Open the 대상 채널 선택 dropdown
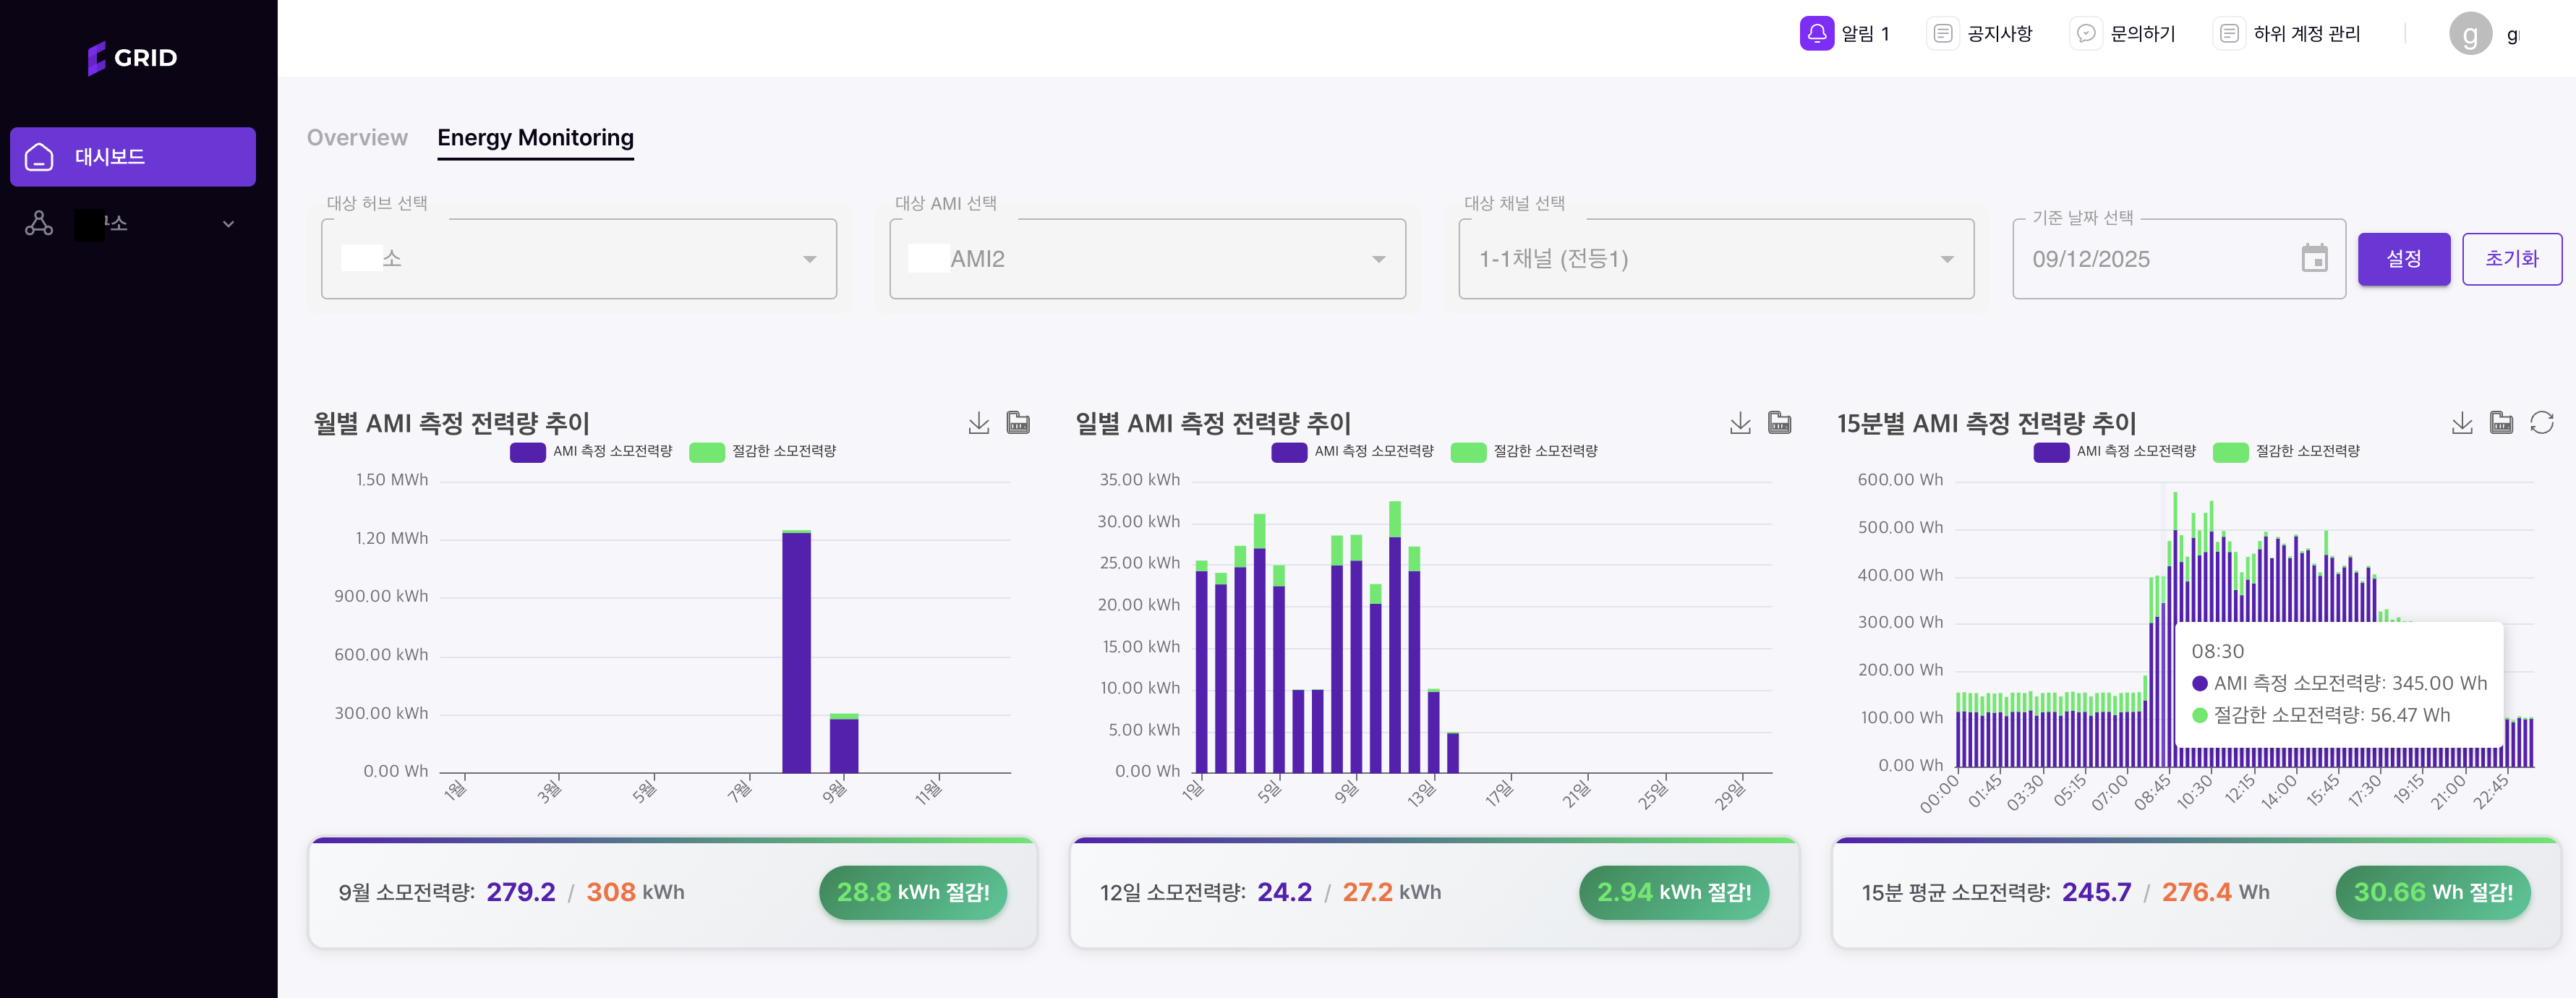Image resolution: width=2576 pixels, height=998 pixels. (1716, 259)
